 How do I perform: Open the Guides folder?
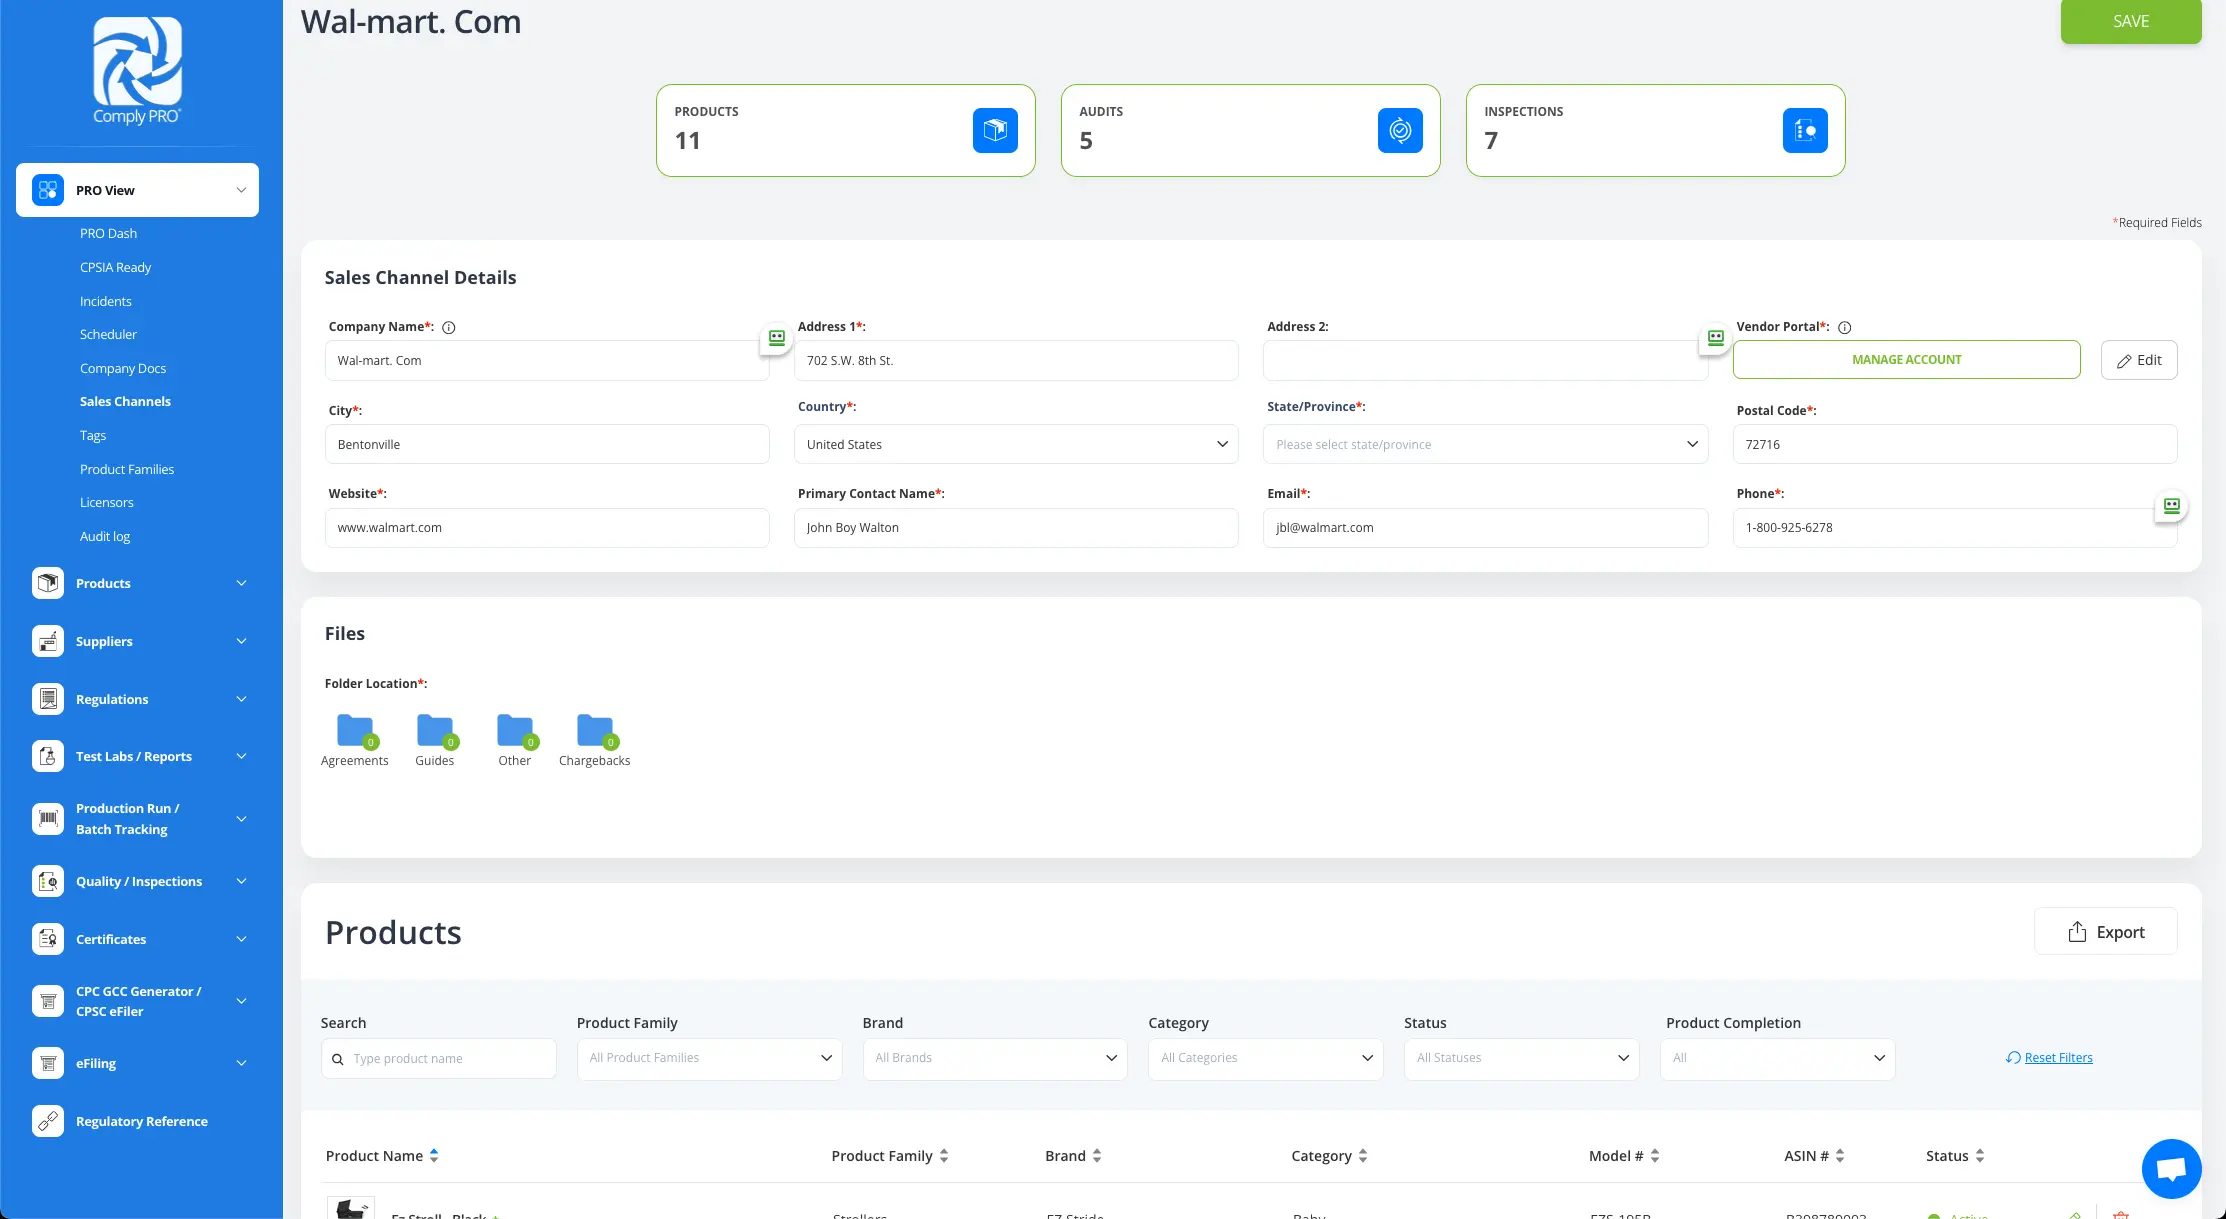pos(434,732)
